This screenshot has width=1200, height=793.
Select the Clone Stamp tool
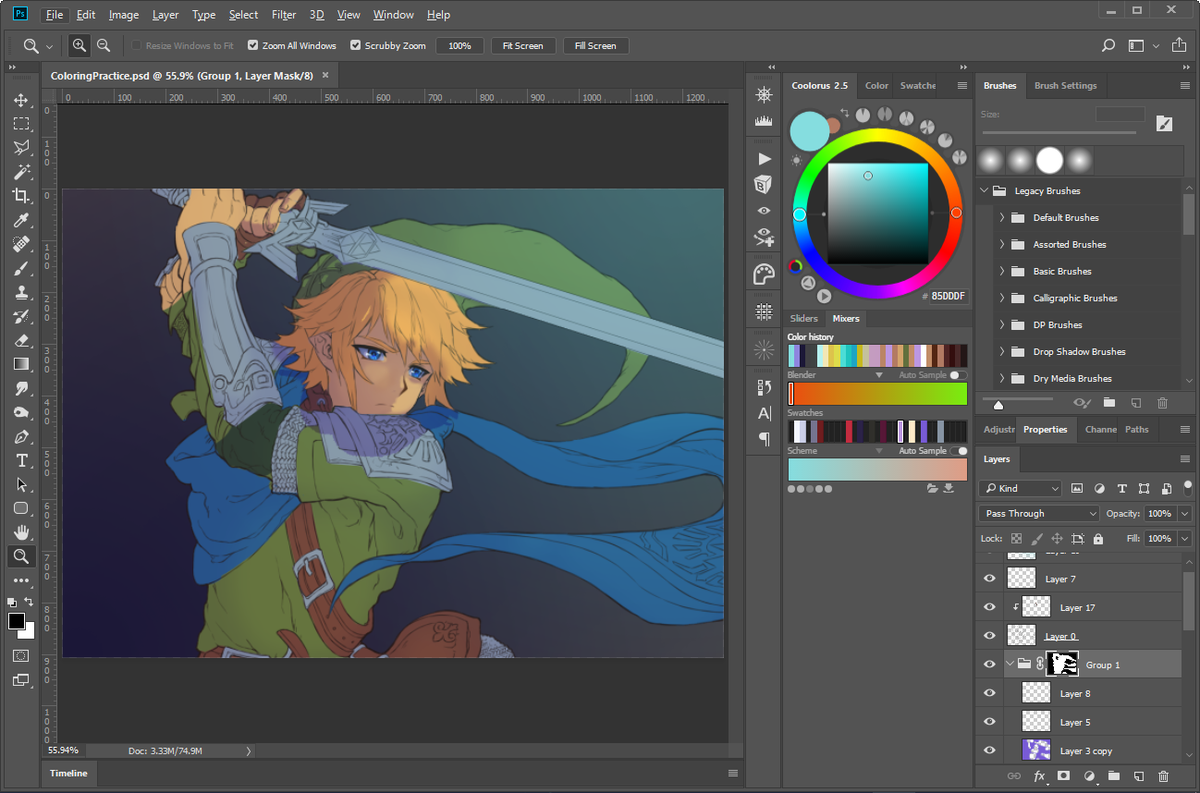(21, 292)
